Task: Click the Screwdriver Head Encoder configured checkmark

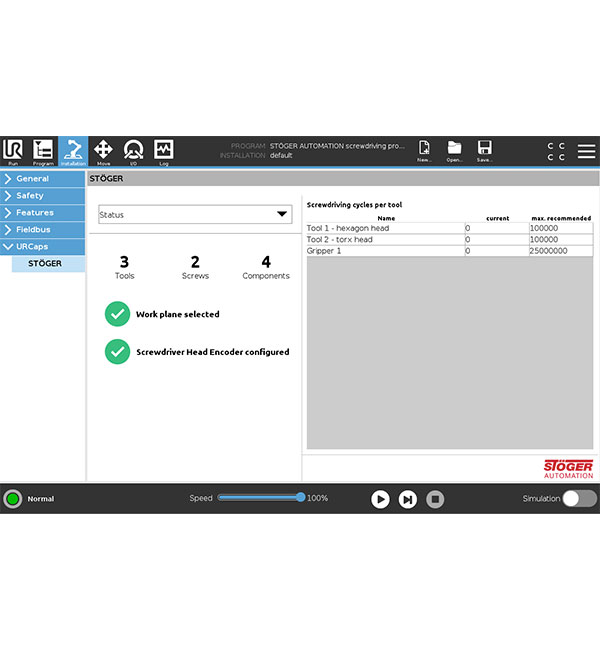Action: point(117,352)
